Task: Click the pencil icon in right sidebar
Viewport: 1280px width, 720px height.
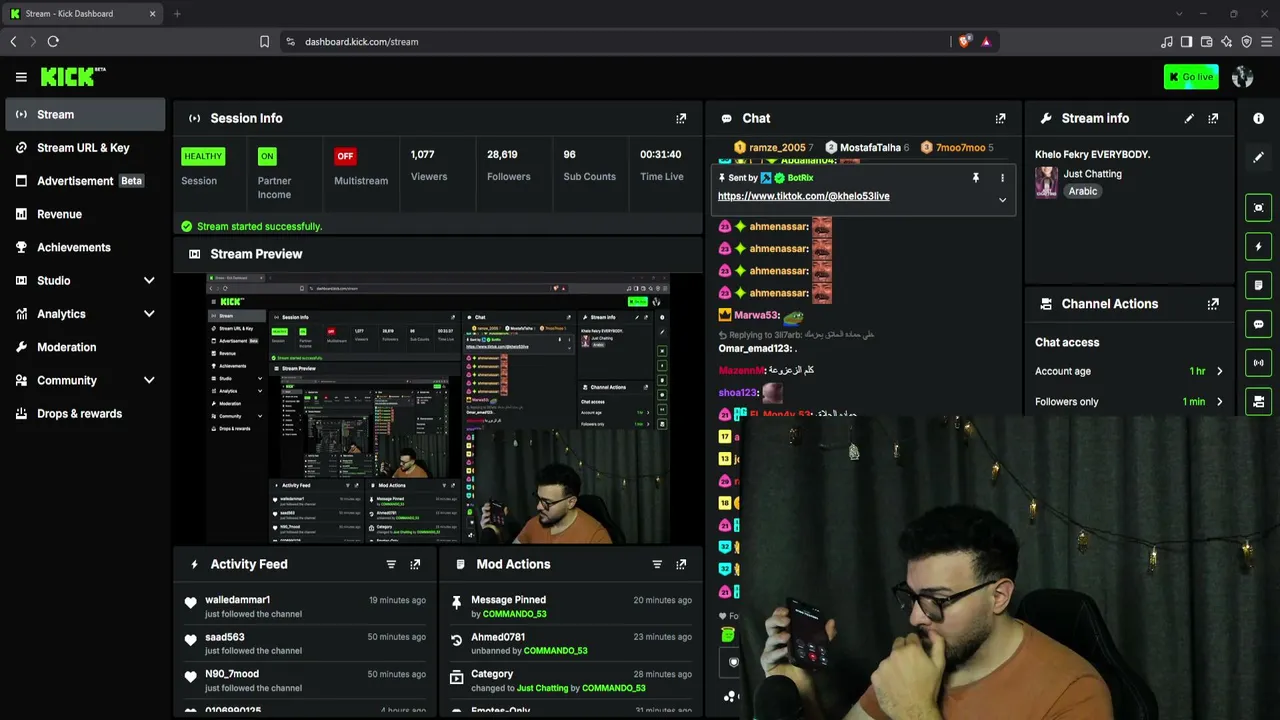Action: (1258, 157)
